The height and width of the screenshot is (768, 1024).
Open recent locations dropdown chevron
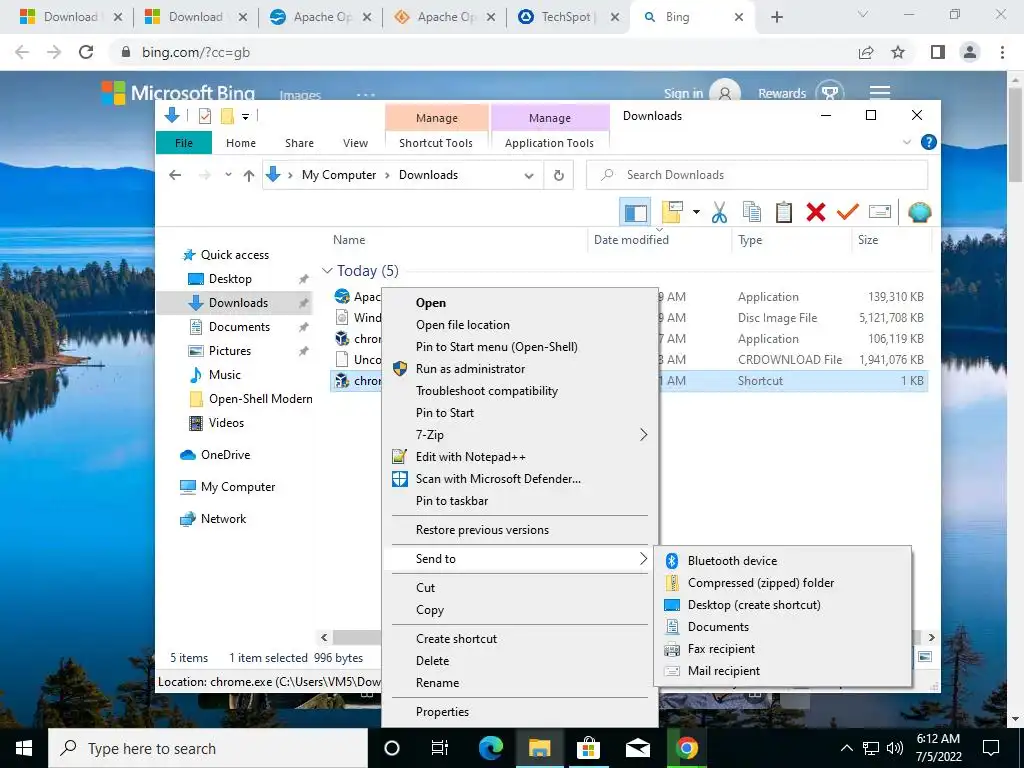(228, 175)
